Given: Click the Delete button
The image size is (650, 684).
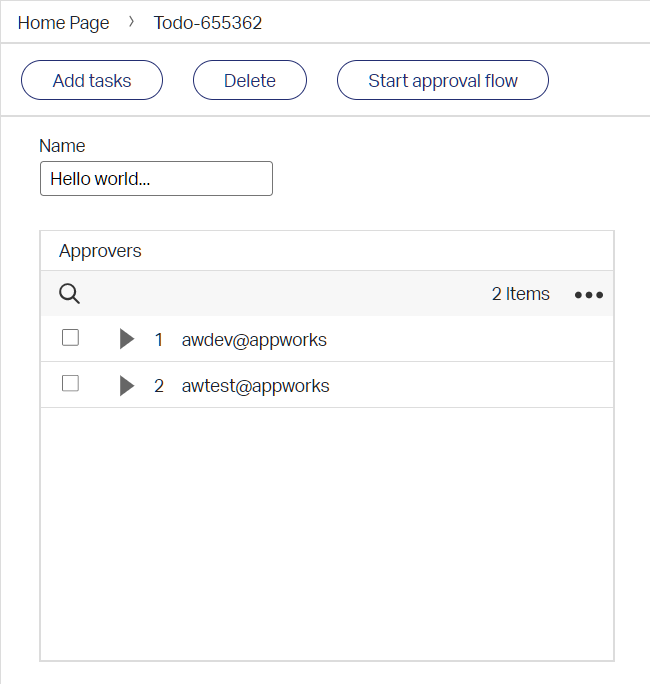Looking at the screenshot, I should (249, 81).
